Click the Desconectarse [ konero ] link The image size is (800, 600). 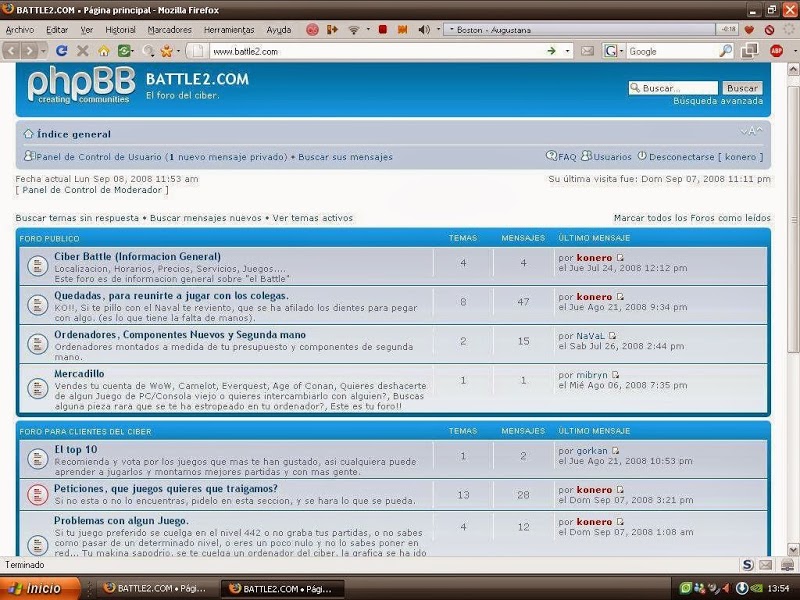706,157
